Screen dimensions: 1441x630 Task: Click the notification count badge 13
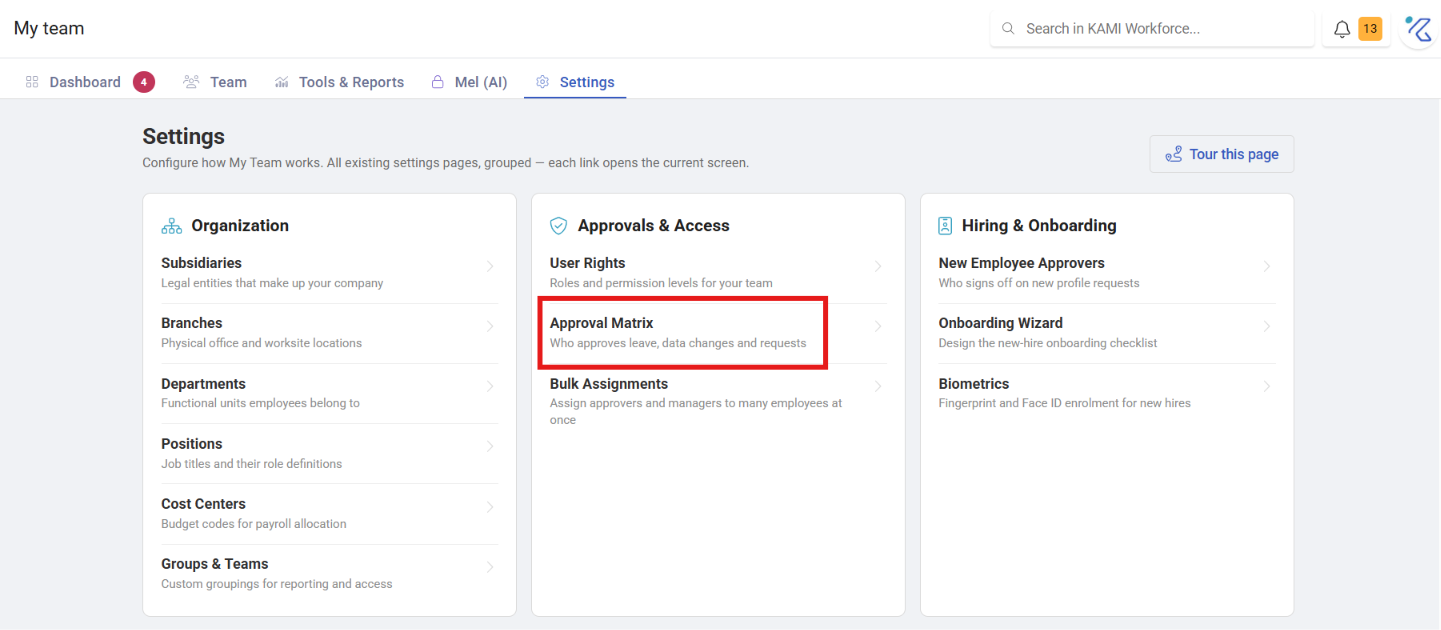[1370, 29]
